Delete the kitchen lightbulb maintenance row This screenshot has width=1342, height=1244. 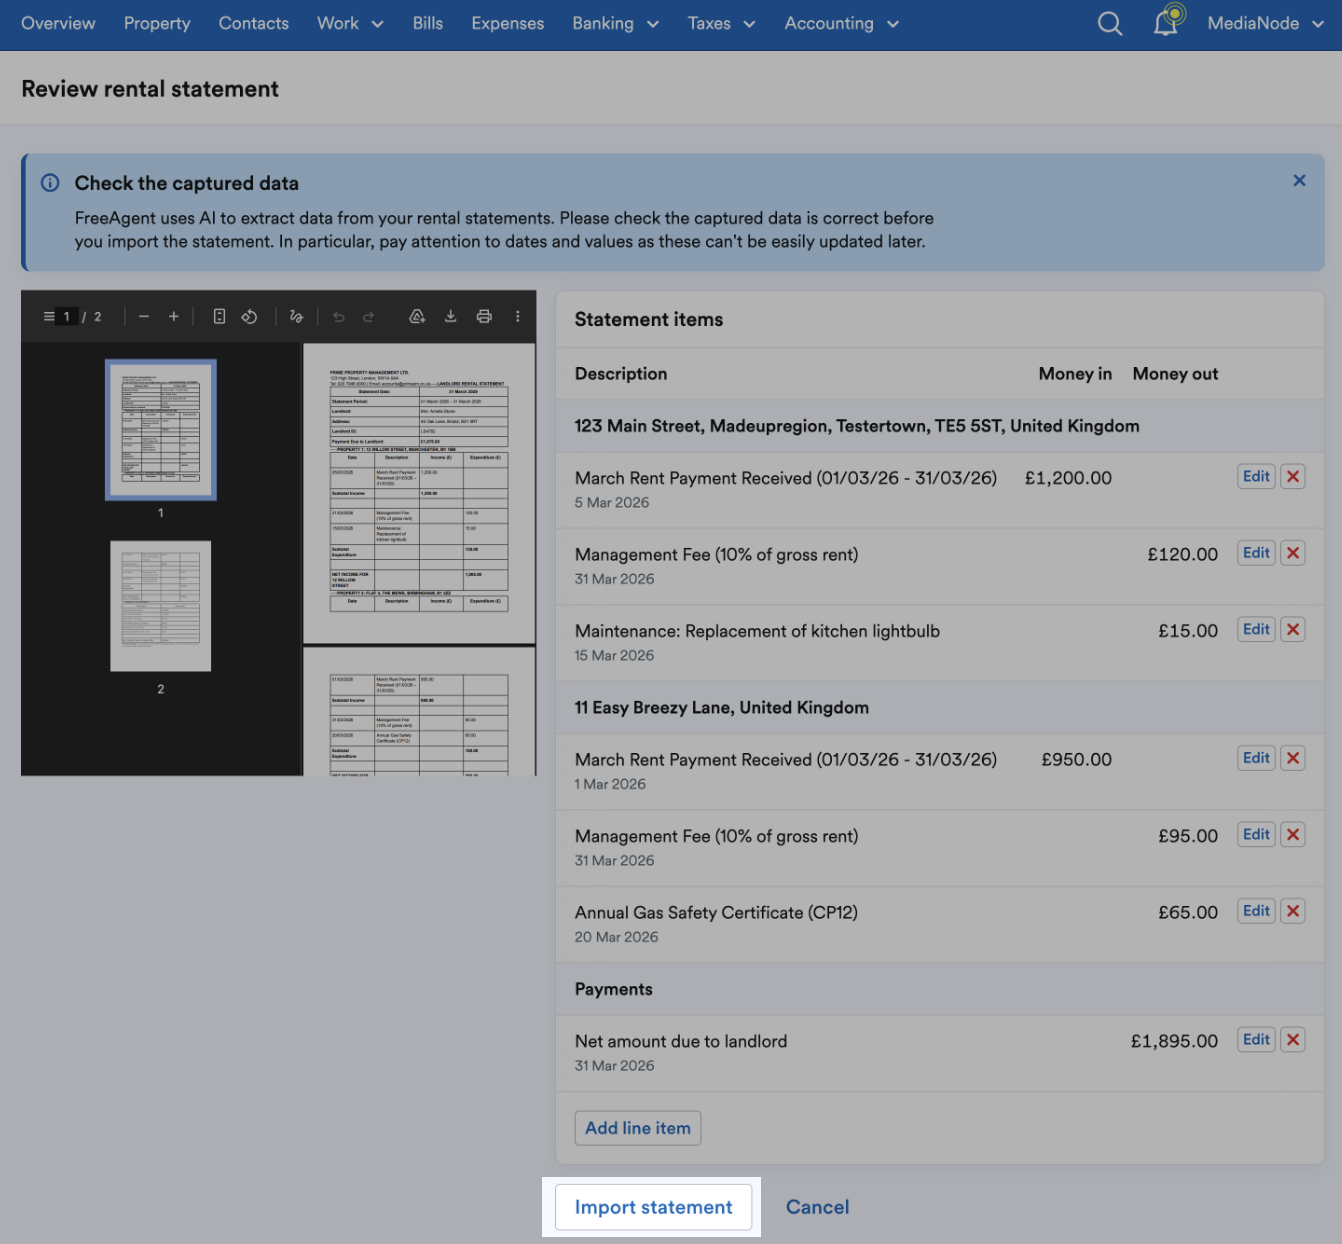(x=1293, y=630)
